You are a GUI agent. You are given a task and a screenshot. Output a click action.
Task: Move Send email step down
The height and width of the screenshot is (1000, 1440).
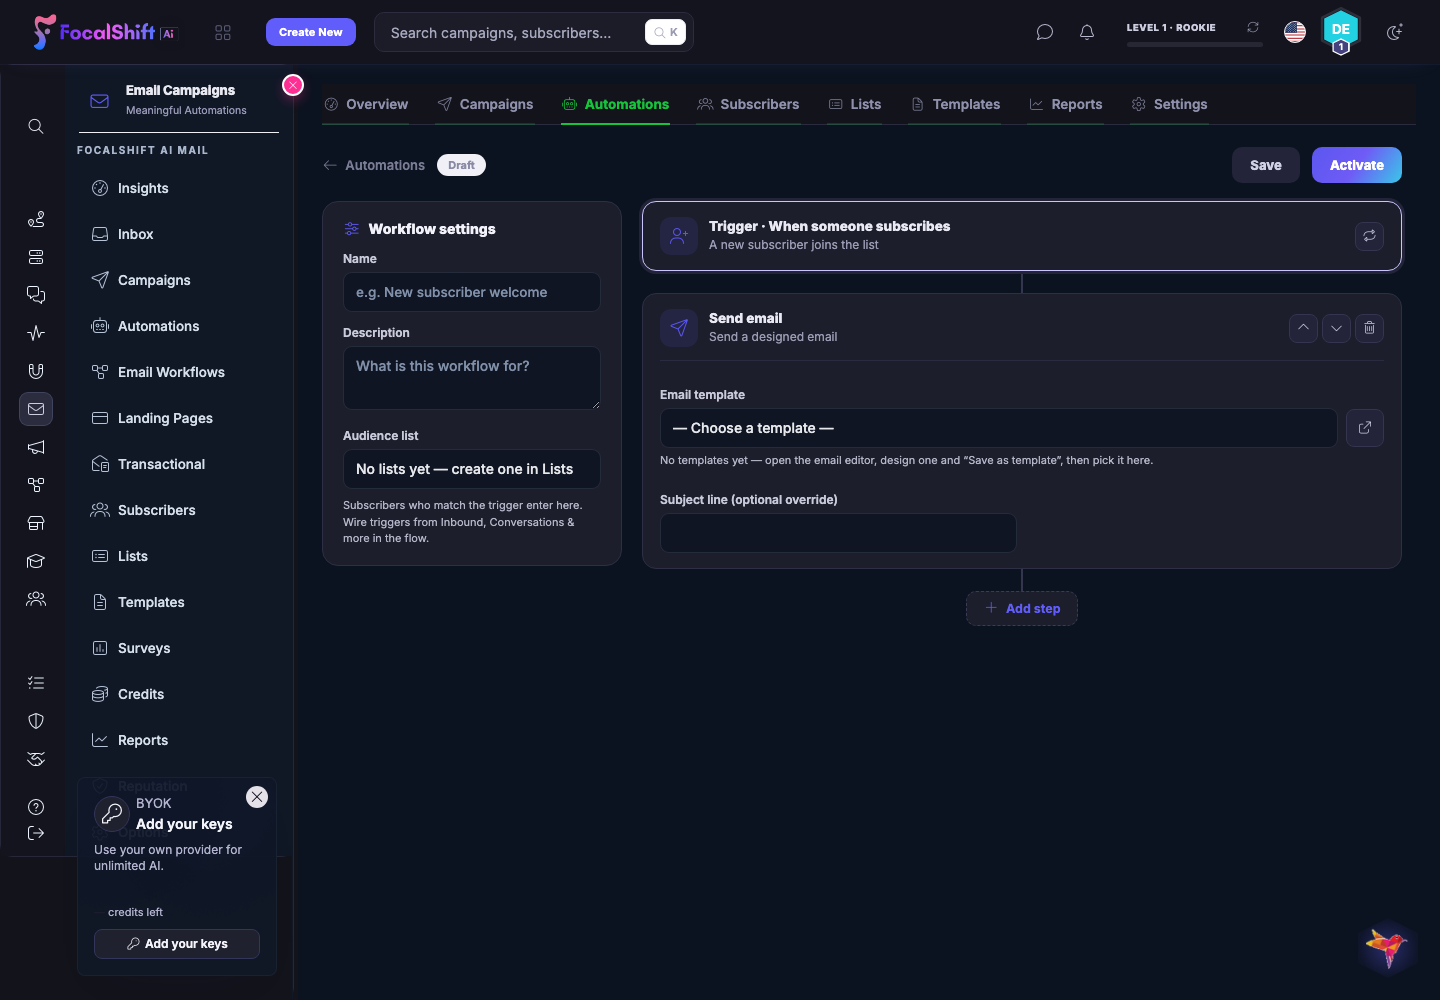click(x=1336, y=328)
